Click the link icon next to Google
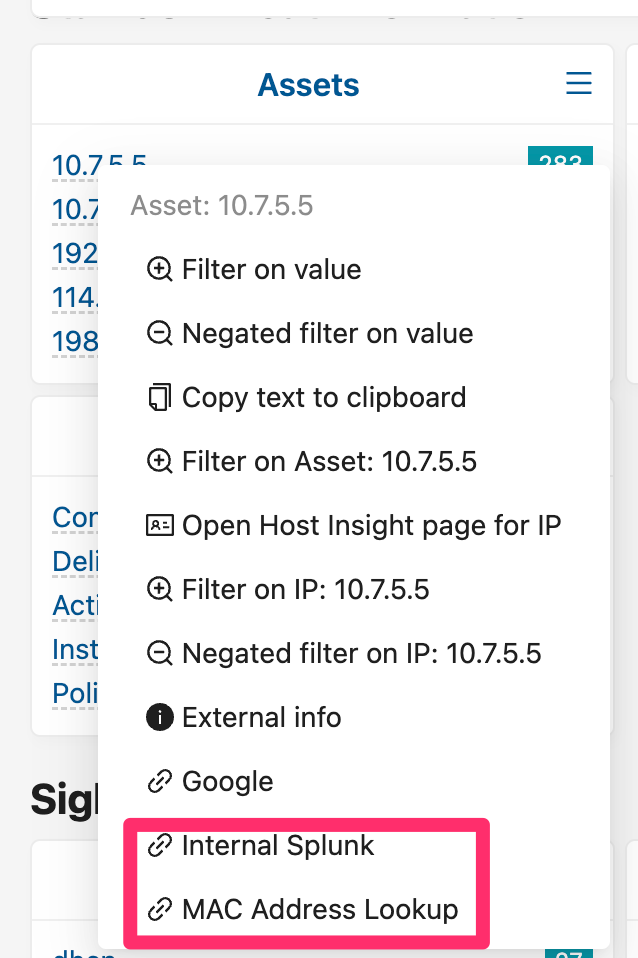 159,781
